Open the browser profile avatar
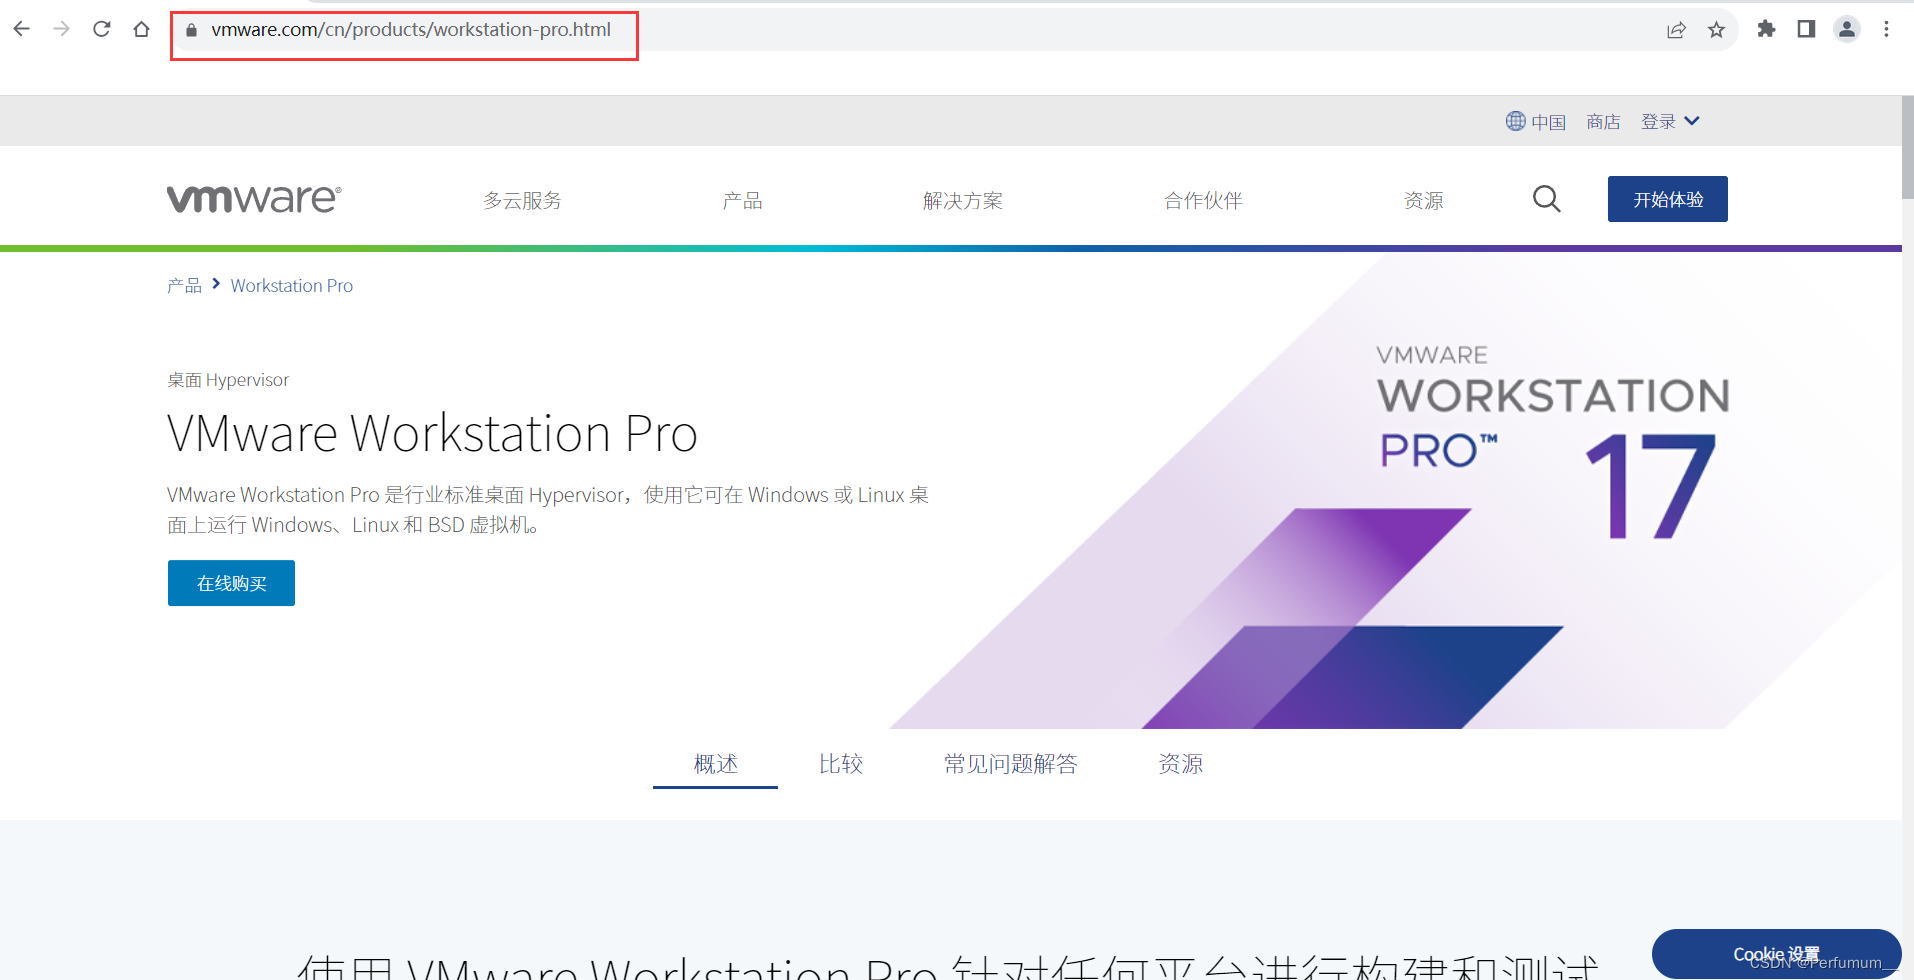Image resolution: width=1914 pixels, height=980 pixels. (1847, 29)
